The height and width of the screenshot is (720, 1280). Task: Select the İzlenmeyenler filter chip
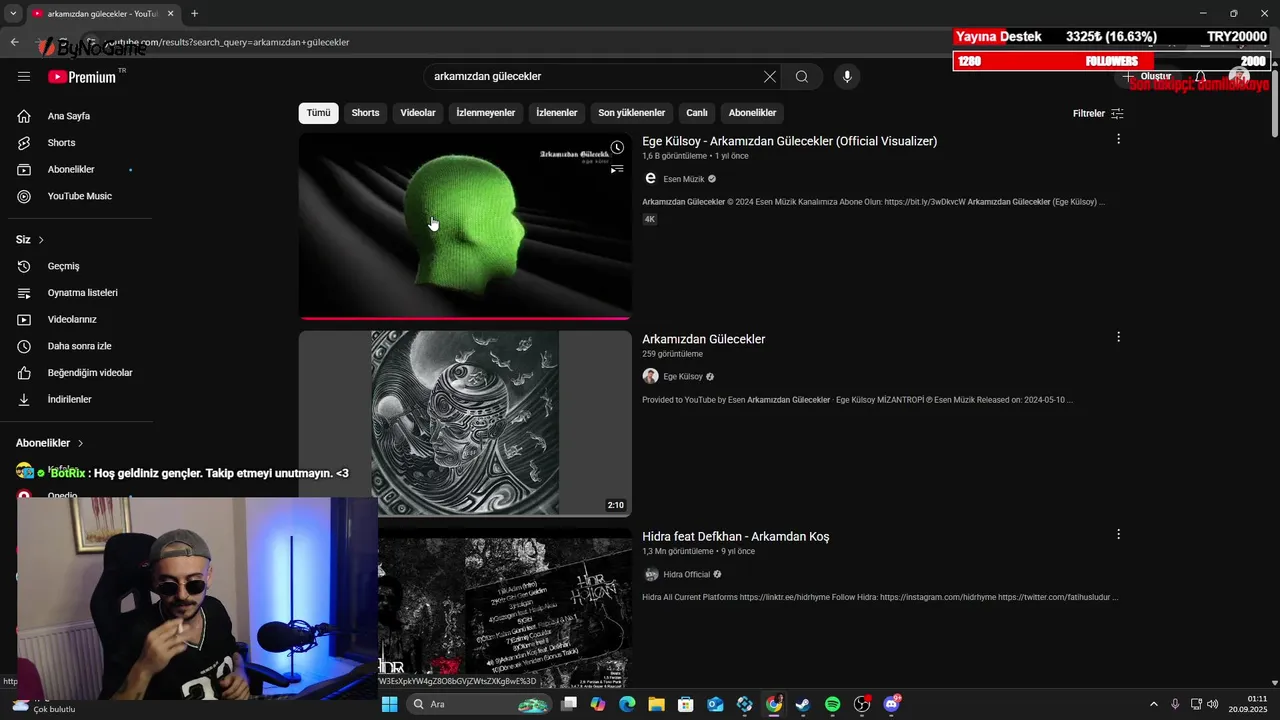click(485, 113)
